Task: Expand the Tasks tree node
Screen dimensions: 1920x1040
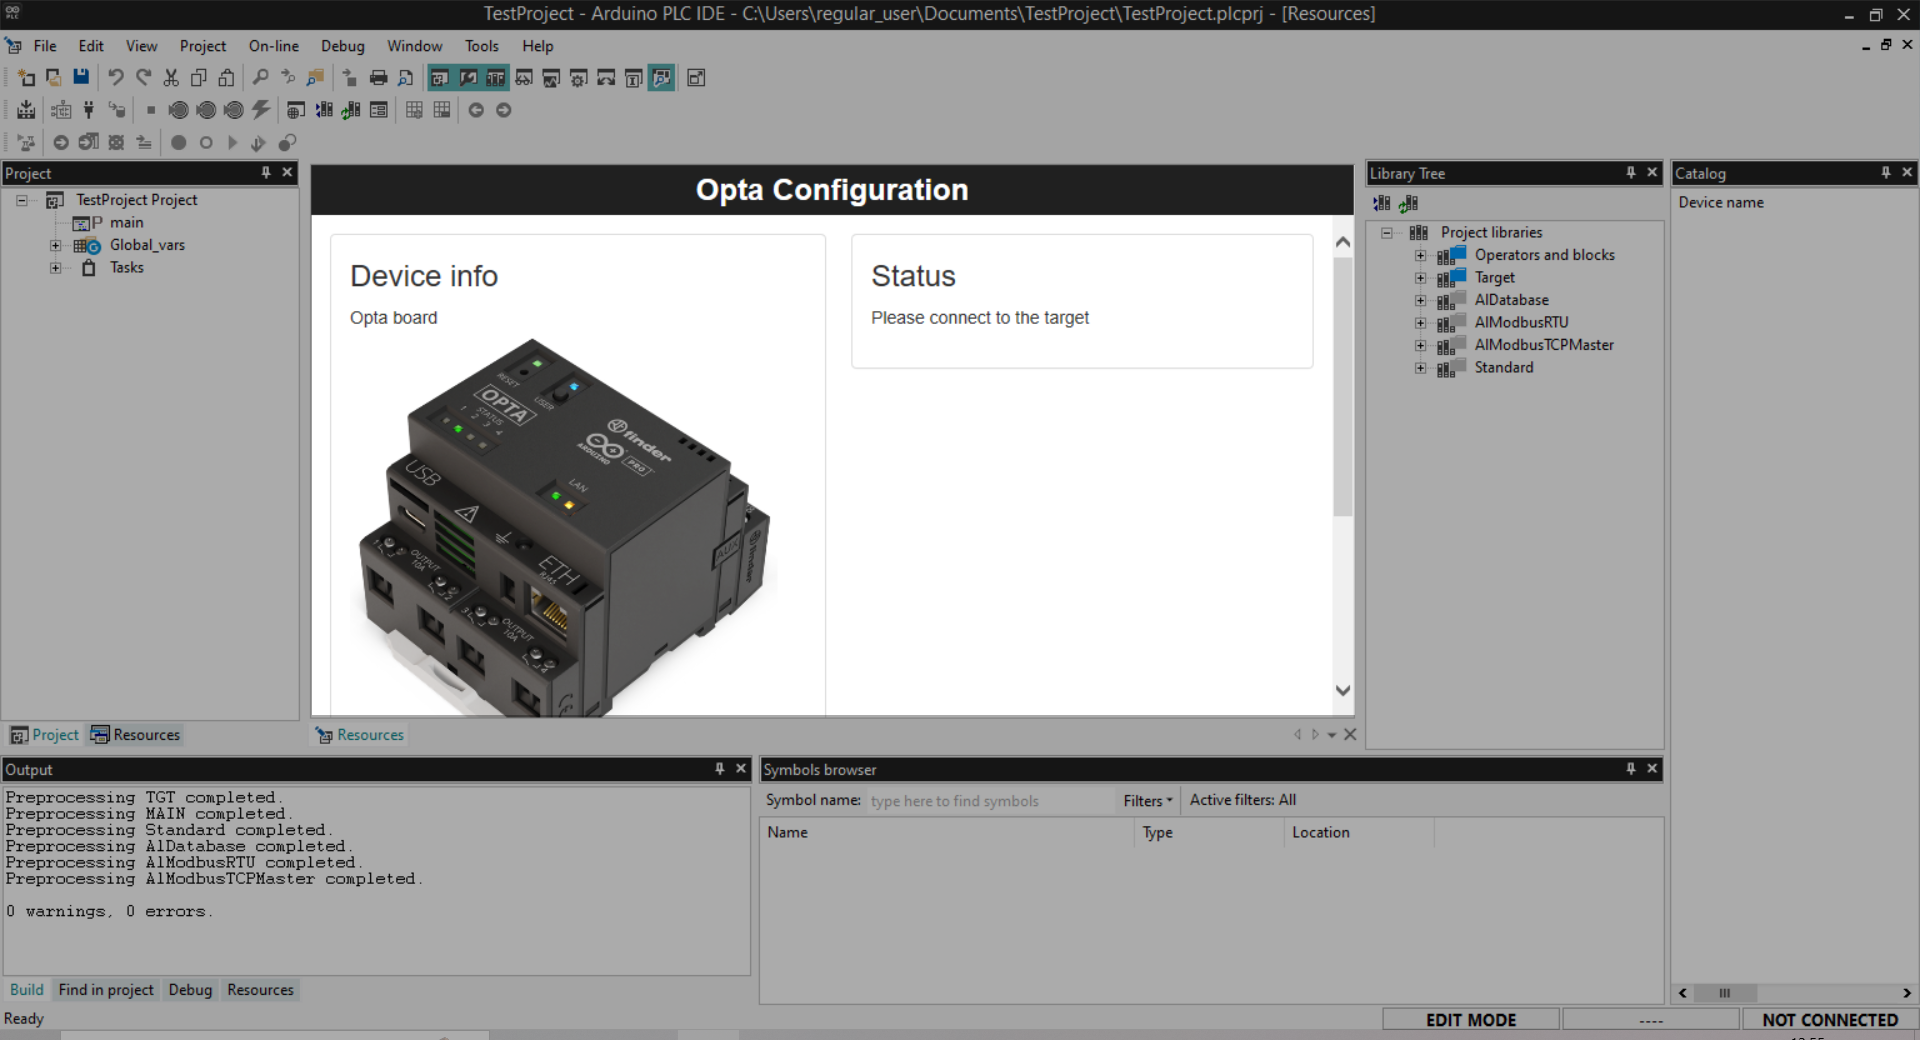Action: (56, 268)
